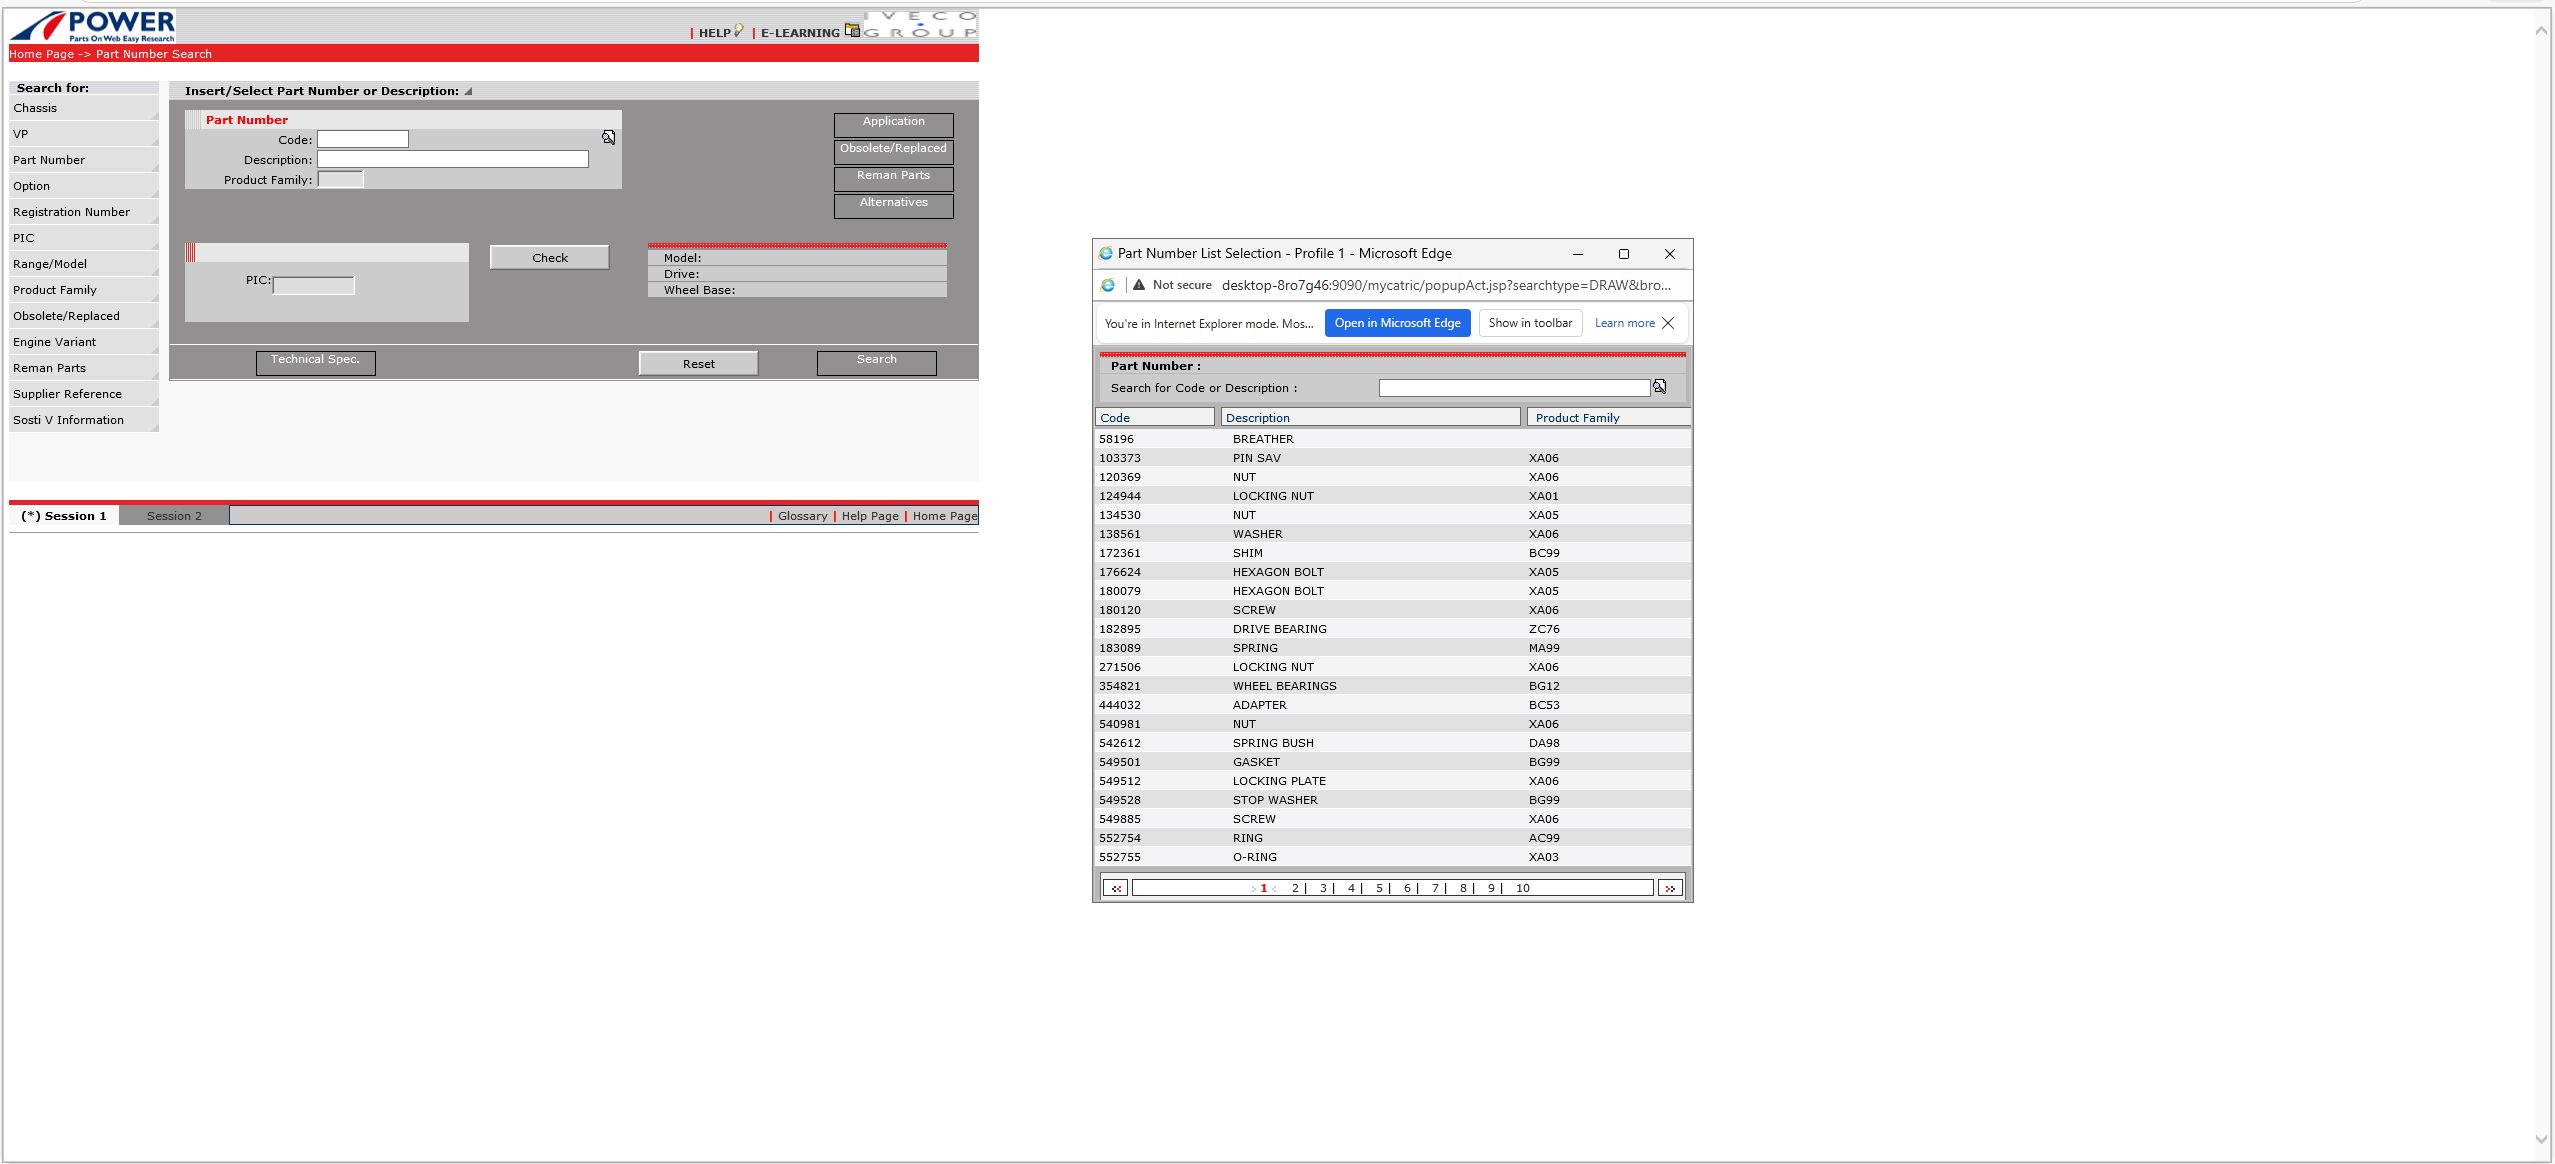Click the part lookup icon beside Code field
The width and height of the screenshot is (2555, 1164).
click(608, 138)
